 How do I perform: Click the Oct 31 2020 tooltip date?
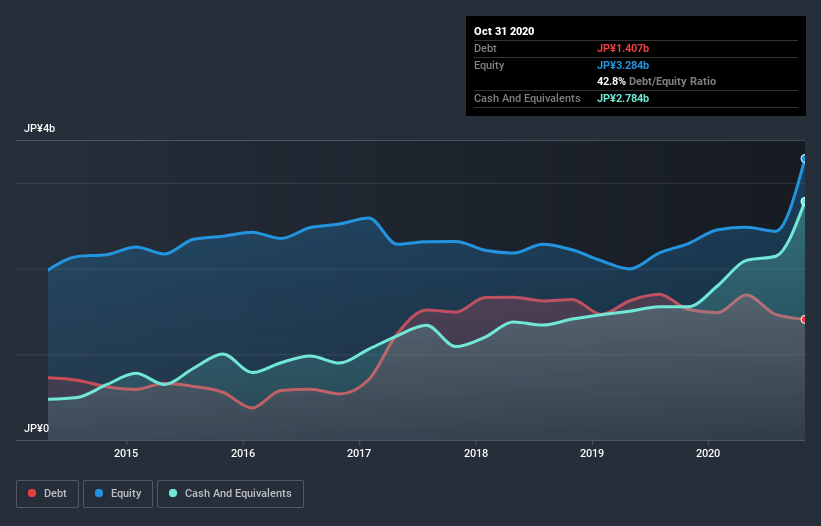tap(504, 31)
